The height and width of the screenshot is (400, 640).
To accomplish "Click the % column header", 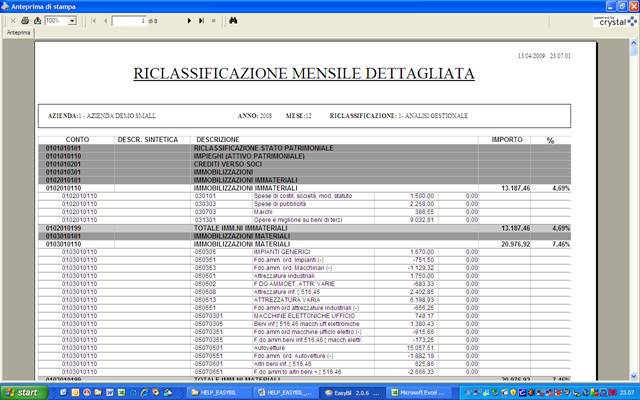I will click(x=550, y=140).
